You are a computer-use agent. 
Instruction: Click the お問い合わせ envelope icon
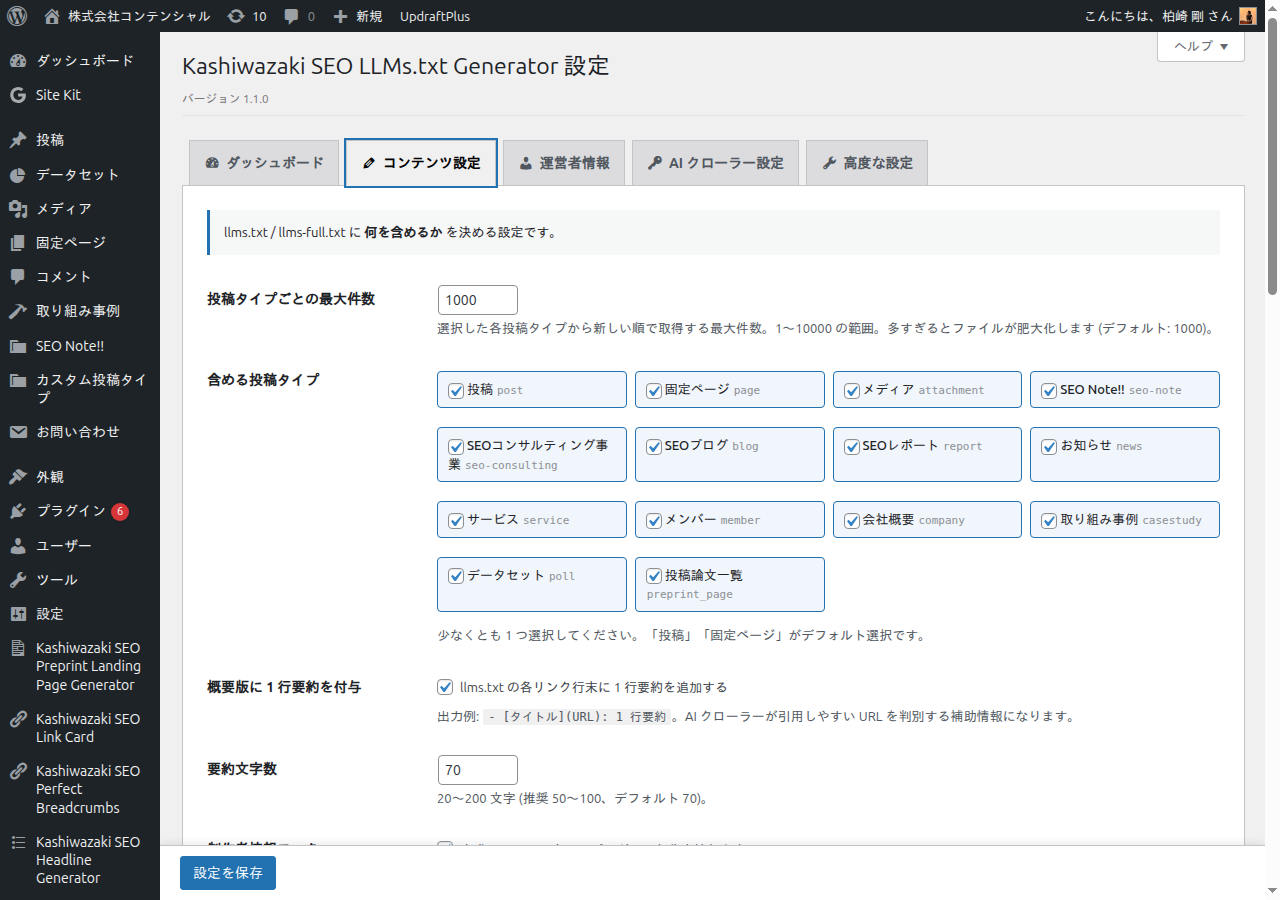click(x=18, y=432)
